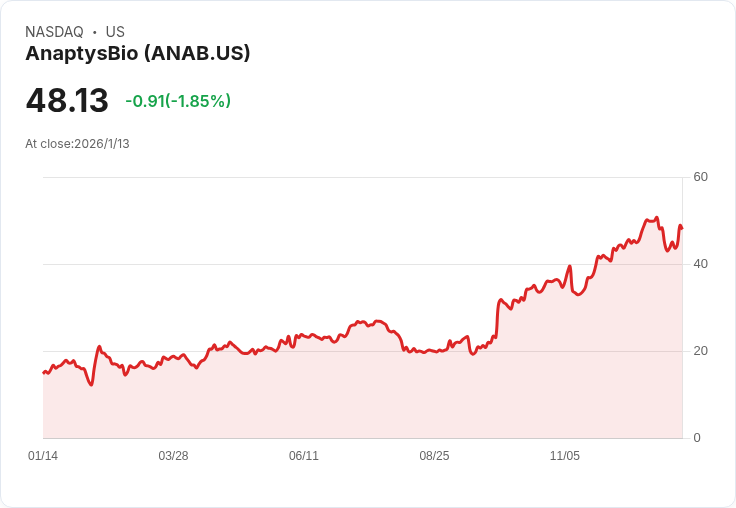Click the final data point at chart's right end
The height and width of the screenshot is (508, 736).
tap(682, 229)
